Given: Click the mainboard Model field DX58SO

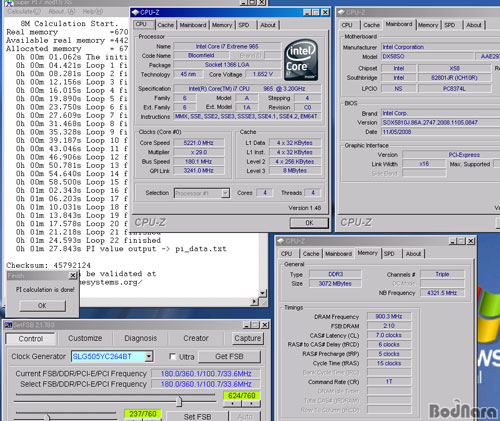Looking at the screenshot, I should [427, 56].
